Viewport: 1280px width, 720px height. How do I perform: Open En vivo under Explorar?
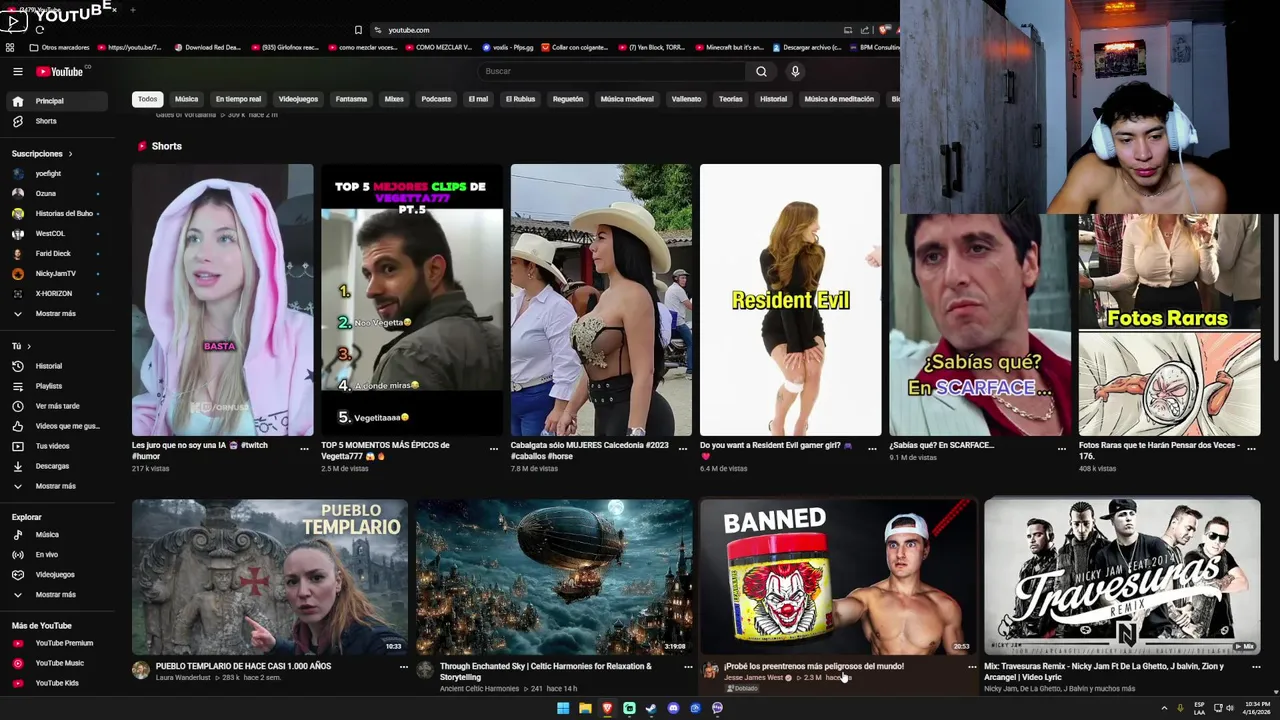[55, 555]
